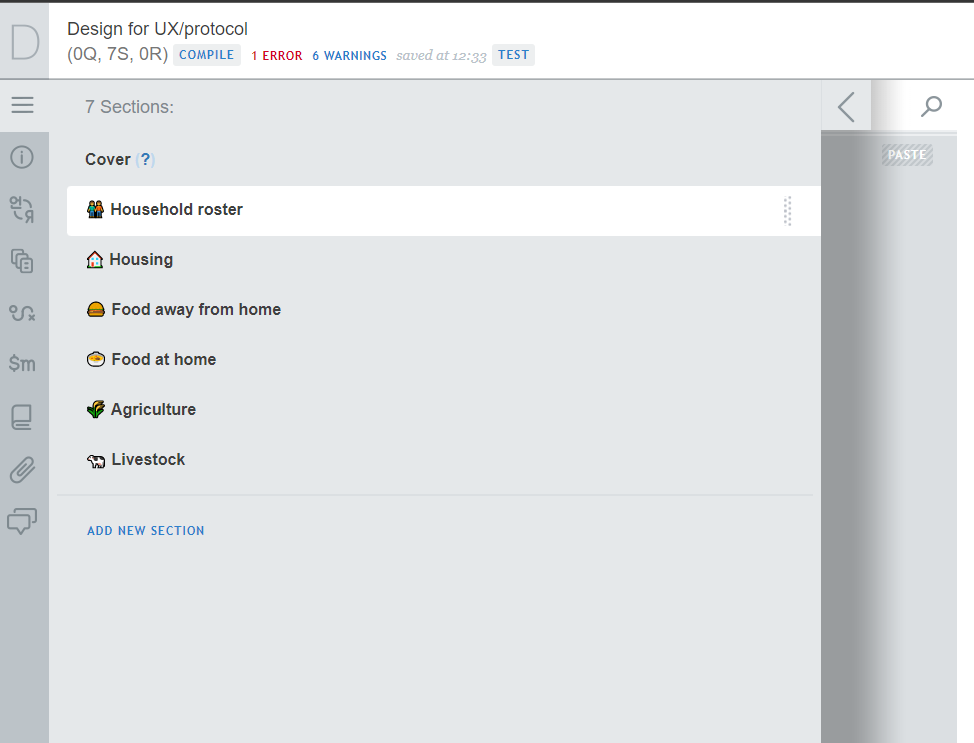The image size is (974, 743).
Task: Click the COMPILE button
Action: tap(207, 55)
